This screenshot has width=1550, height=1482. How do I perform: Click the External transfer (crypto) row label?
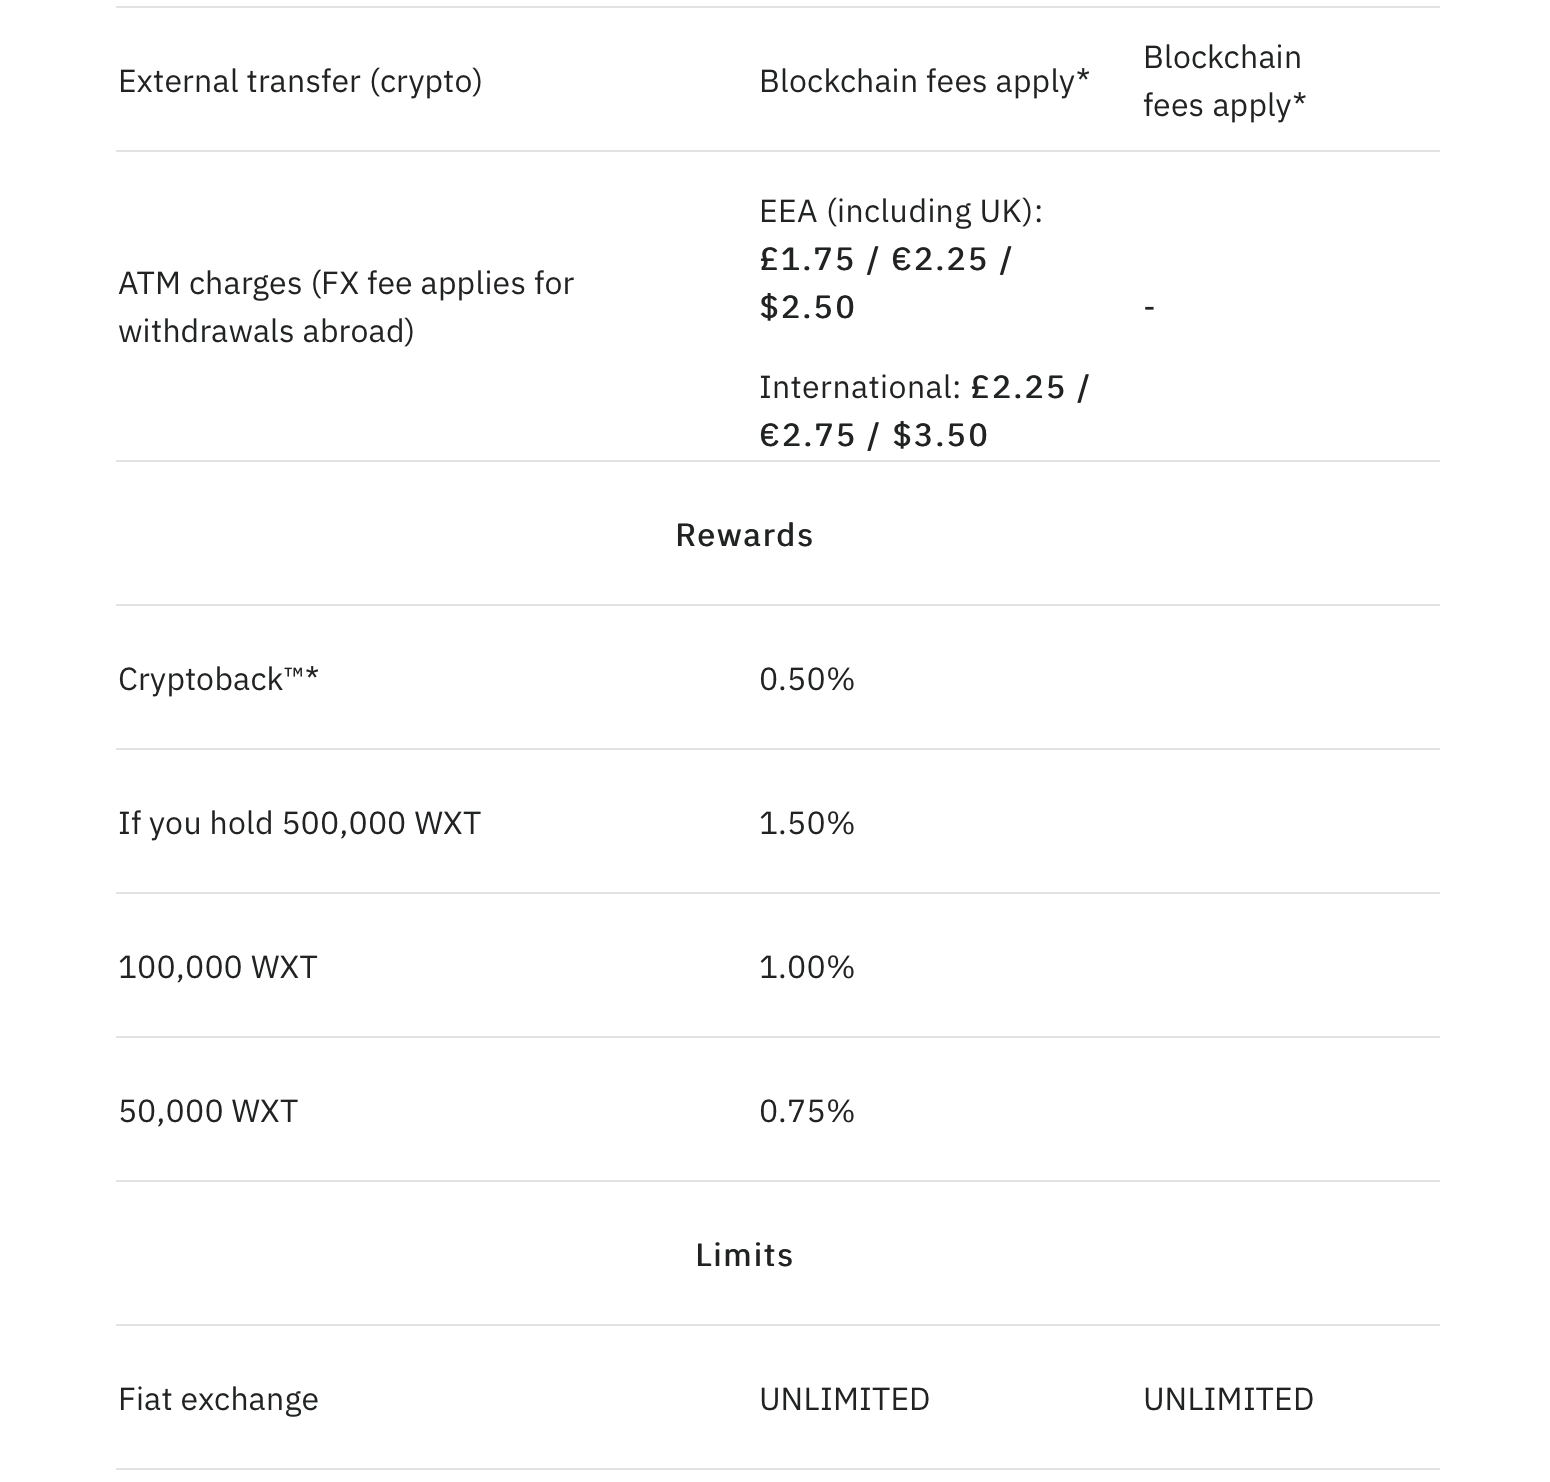(300, 81)
